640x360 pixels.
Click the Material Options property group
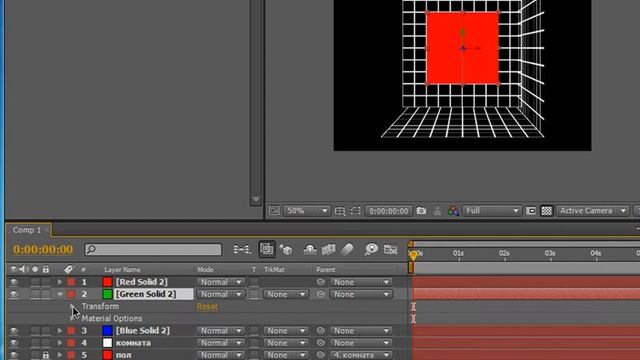click(x=112, y=318)
